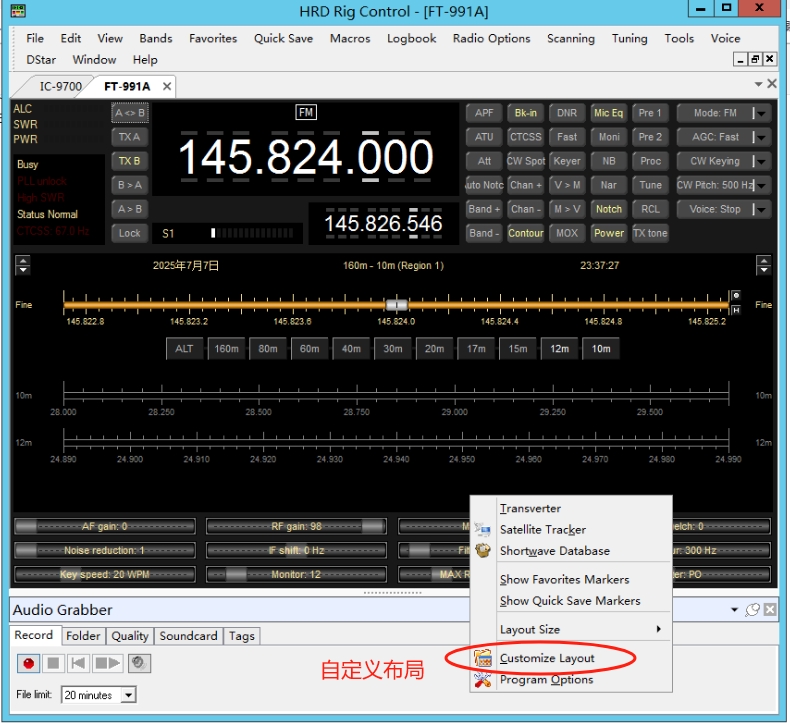Screen dimensions: 790x725
Task: Play the recorded audio clip
Action: coord(108,664)
